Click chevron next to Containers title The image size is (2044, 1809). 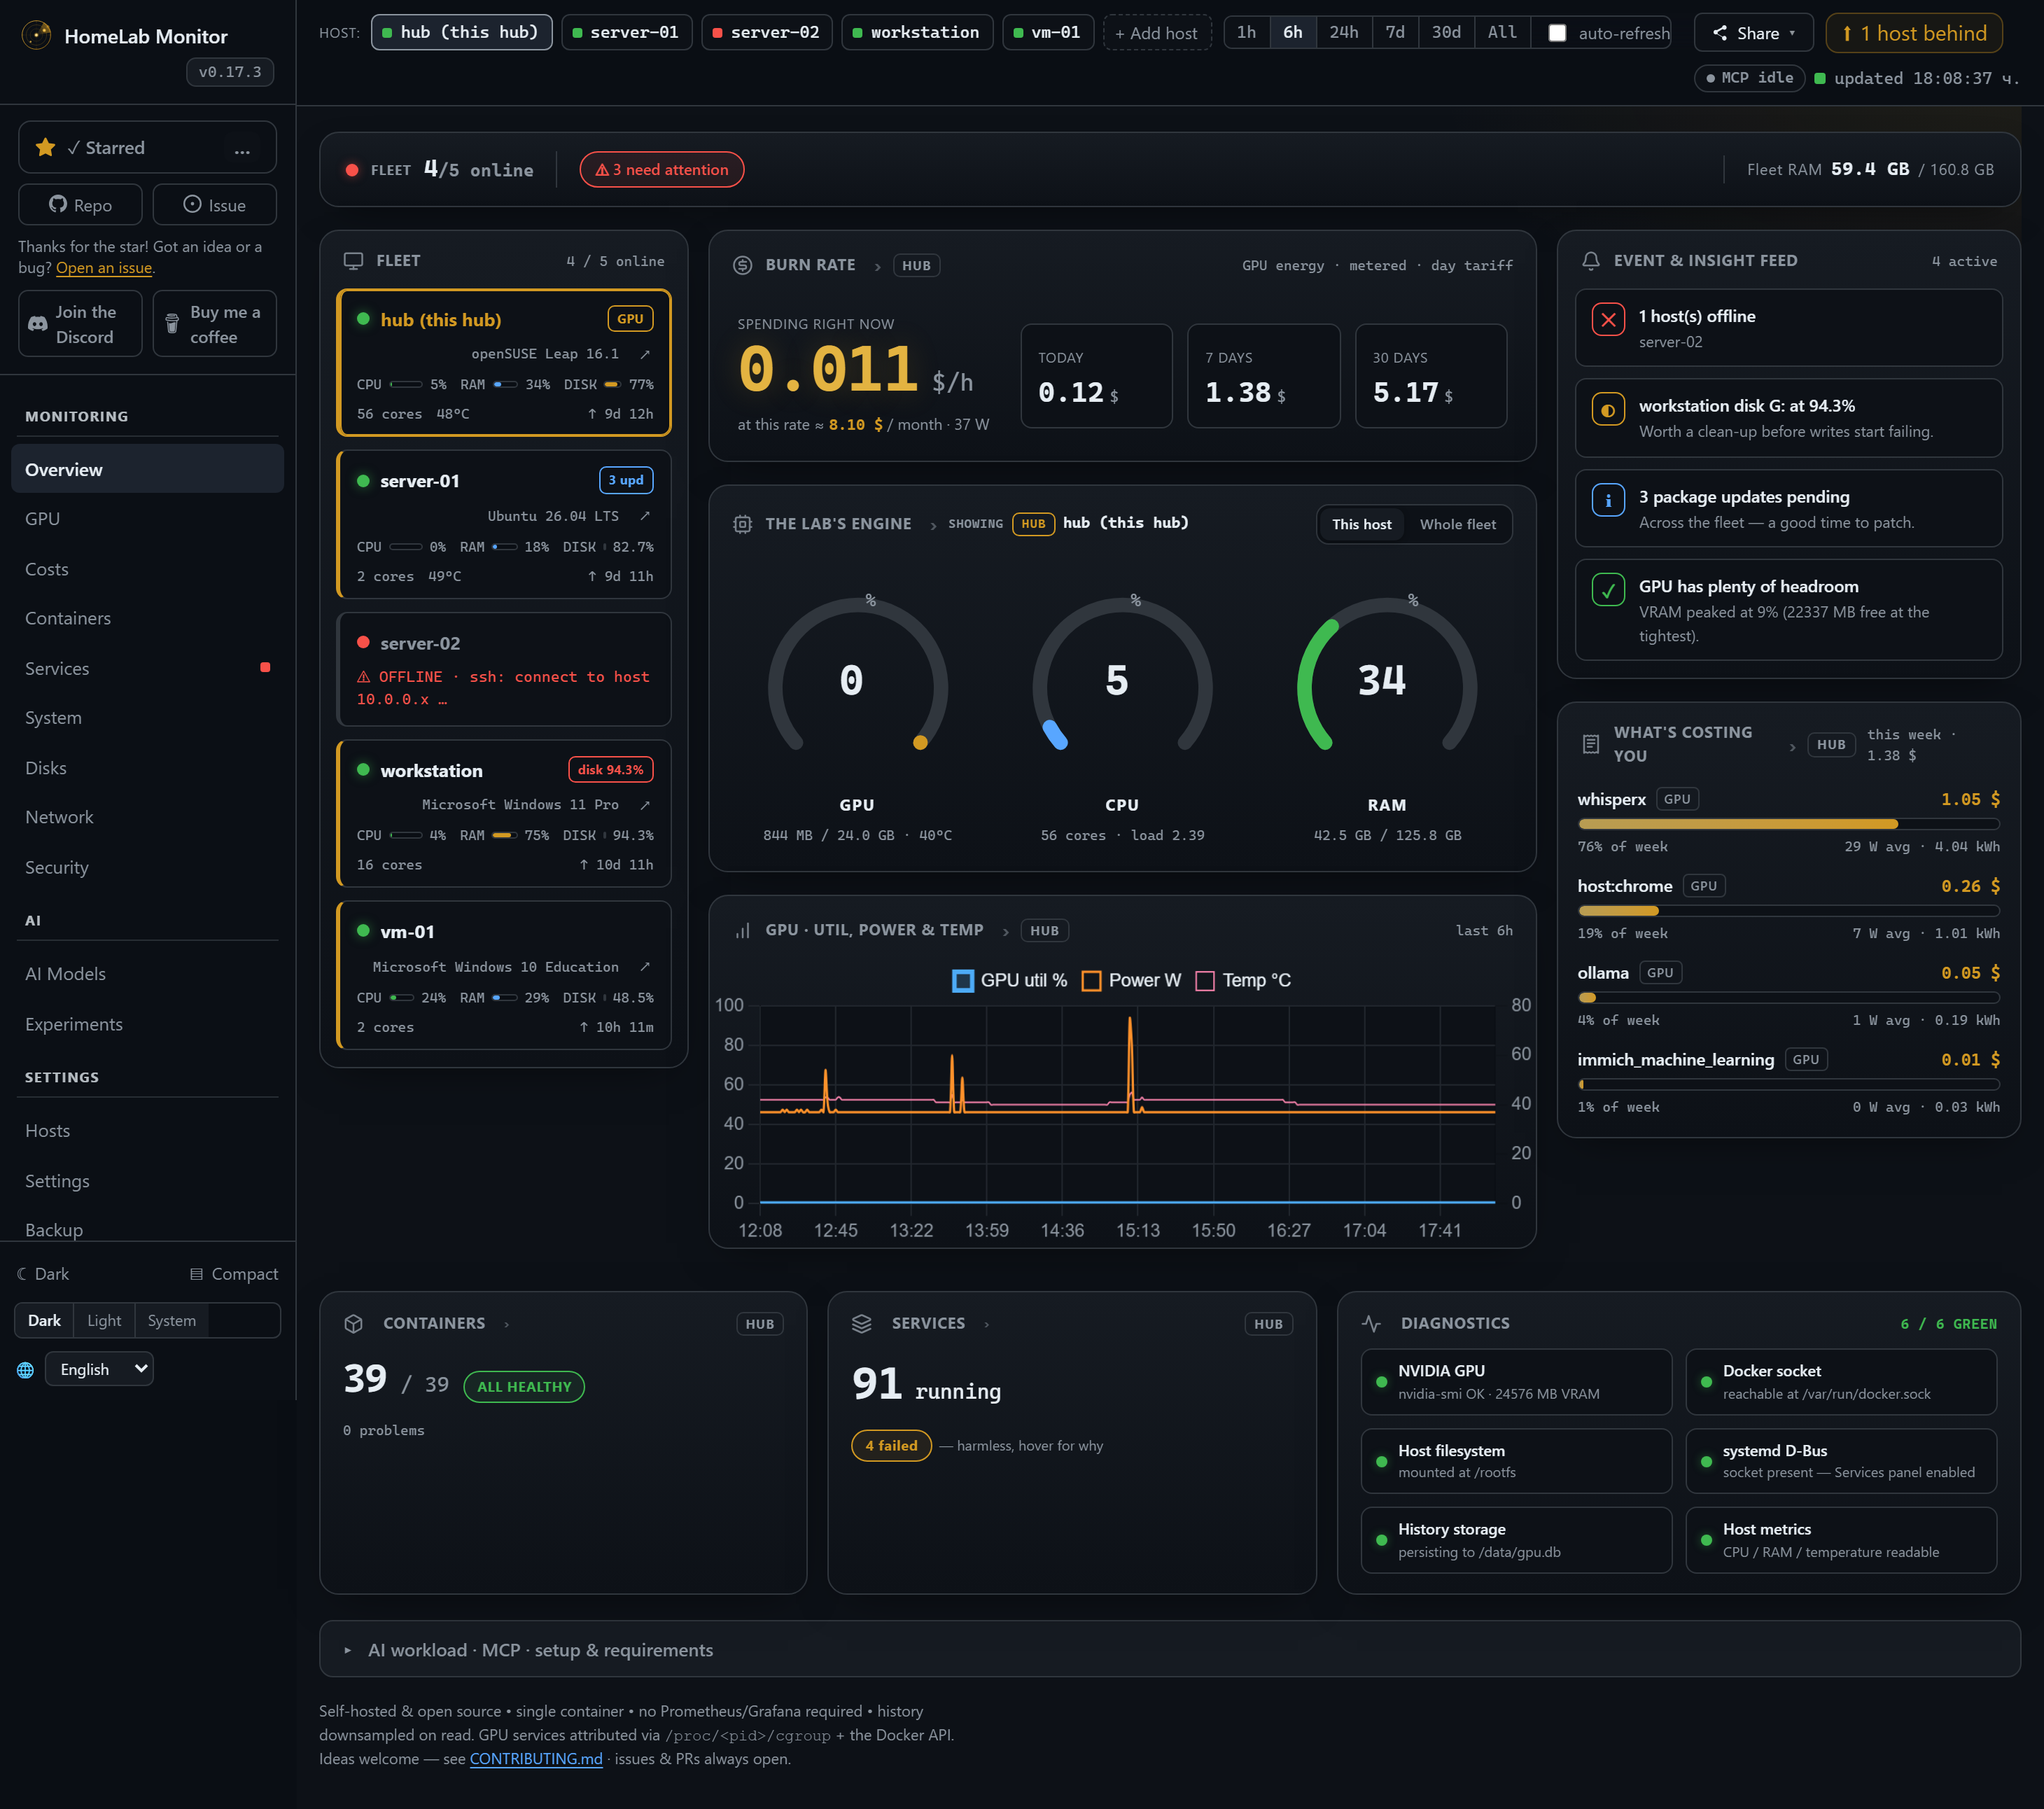(x=507, y=1324)
